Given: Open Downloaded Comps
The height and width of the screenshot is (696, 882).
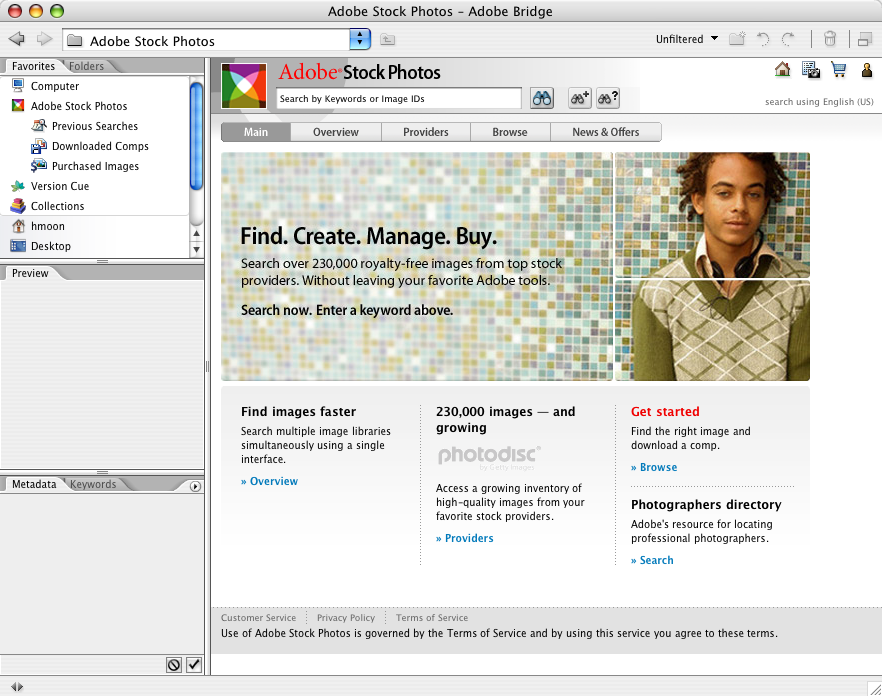Looking at the screenshot, I should pos(100,146).
